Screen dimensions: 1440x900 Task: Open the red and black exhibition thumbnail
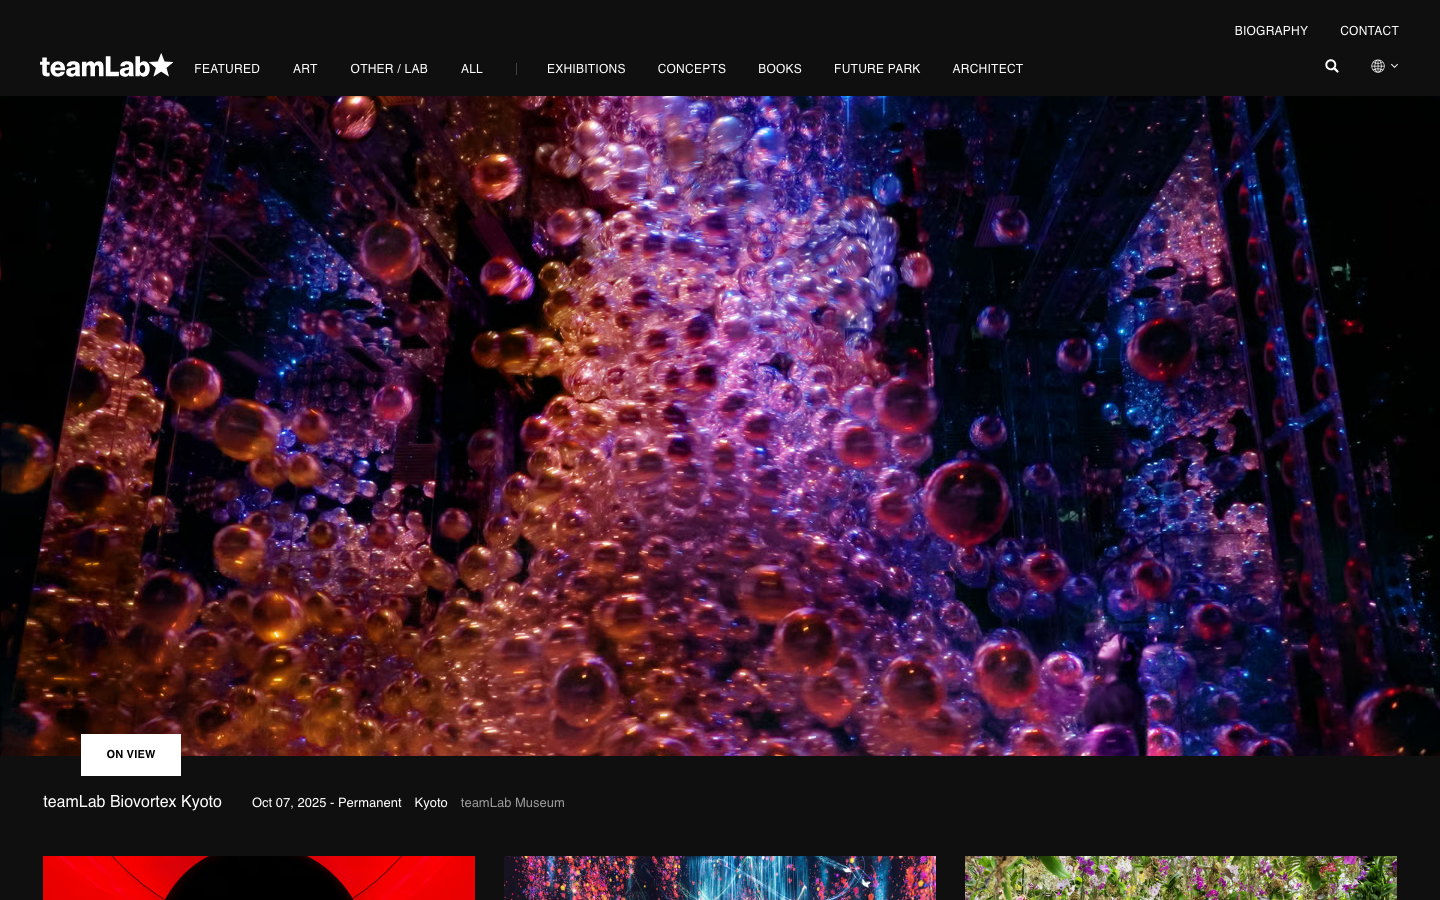click(x=259, y=878)
